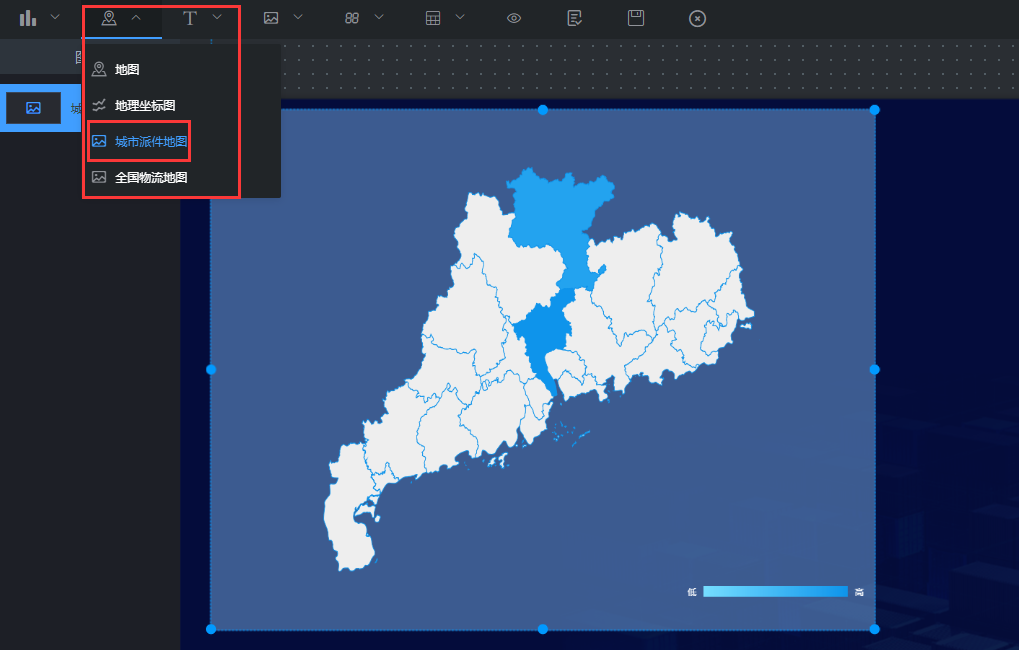1019x650 pixels.
Task: Choose 全国物流地图 menu entry
Action: coord(181,177)
